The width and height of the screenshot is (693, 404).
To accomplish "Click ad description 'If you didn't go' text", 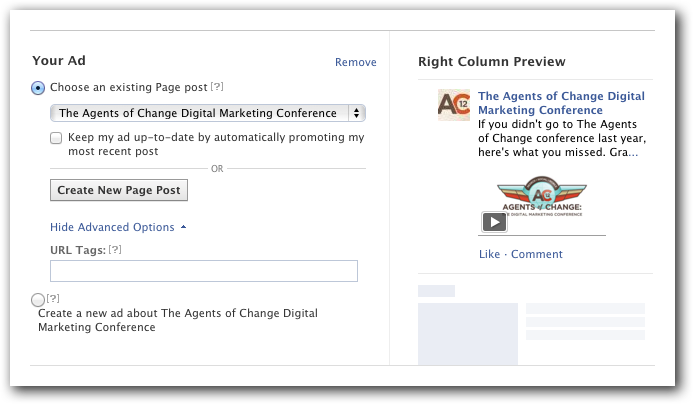I will pyautogui.click(x=562, y=138).
